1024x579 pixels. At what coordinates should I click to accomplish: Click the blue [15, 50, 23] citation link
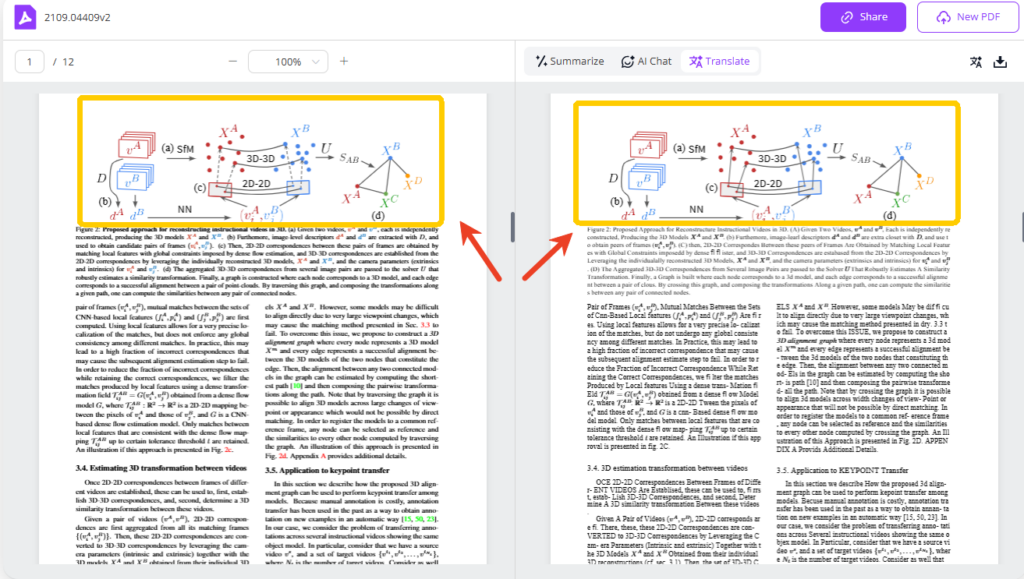click(421, 518)
